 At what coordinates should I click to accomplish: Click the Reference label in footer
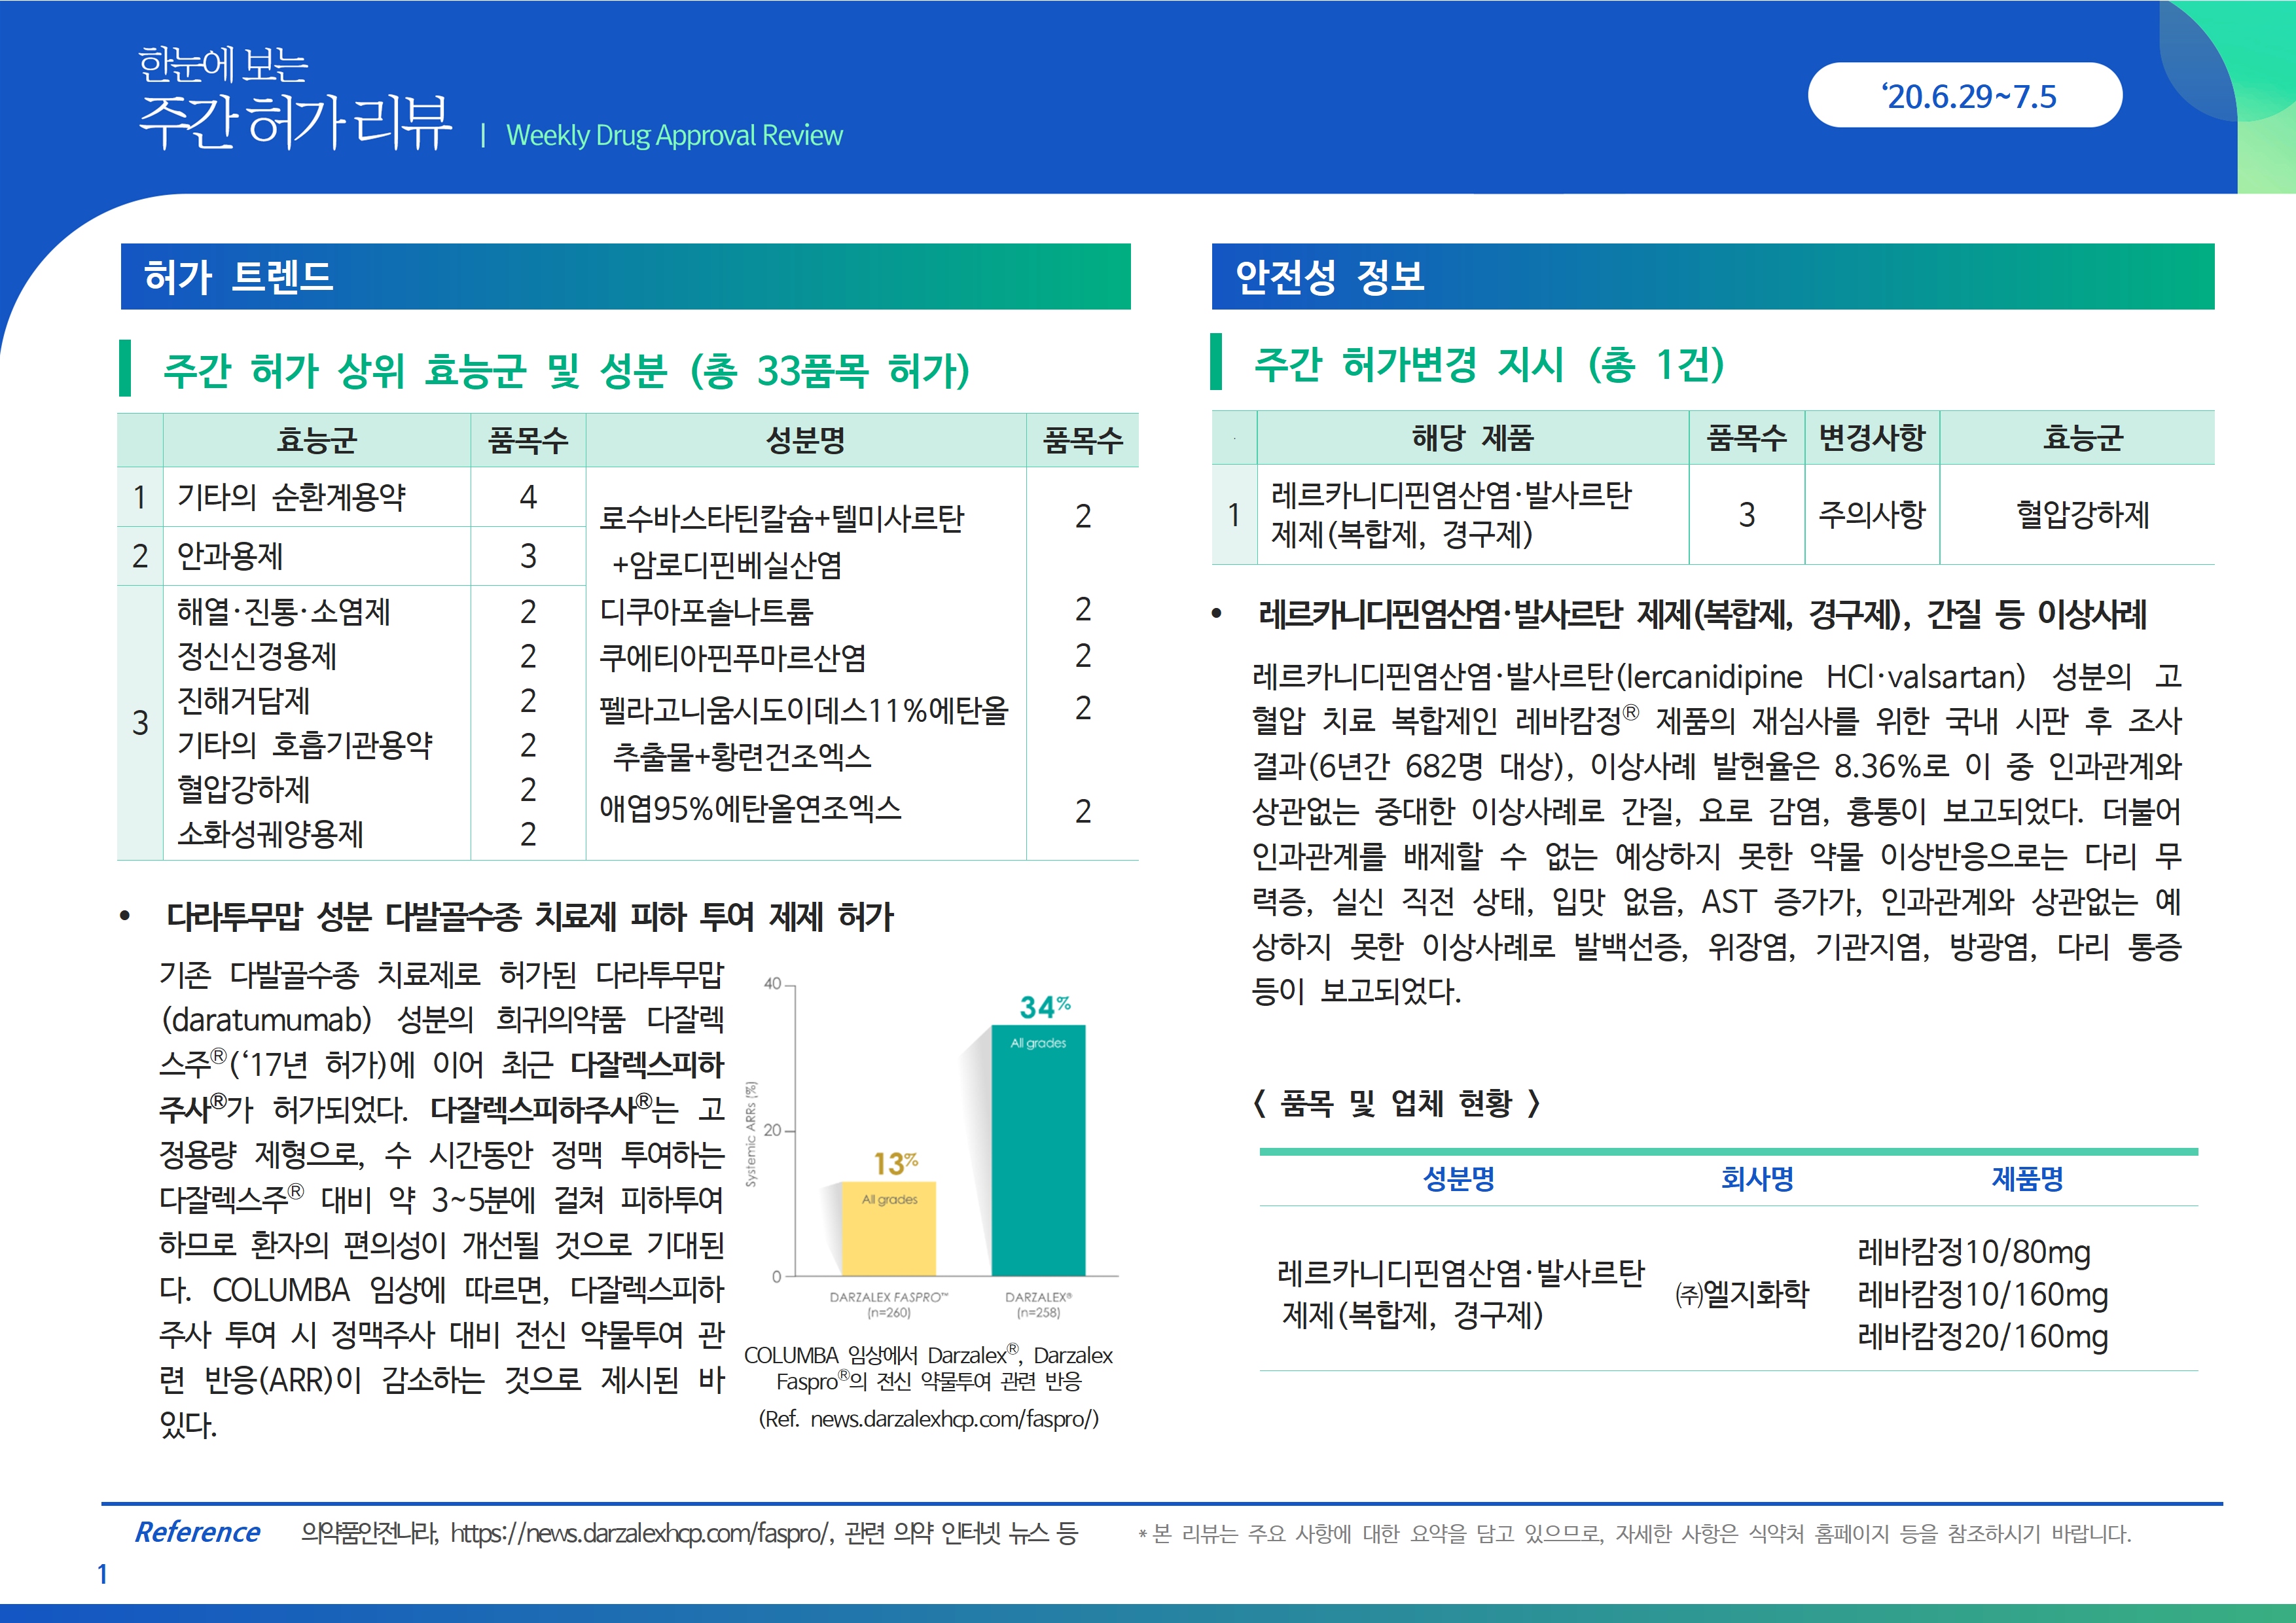(x=197, y=1532)
